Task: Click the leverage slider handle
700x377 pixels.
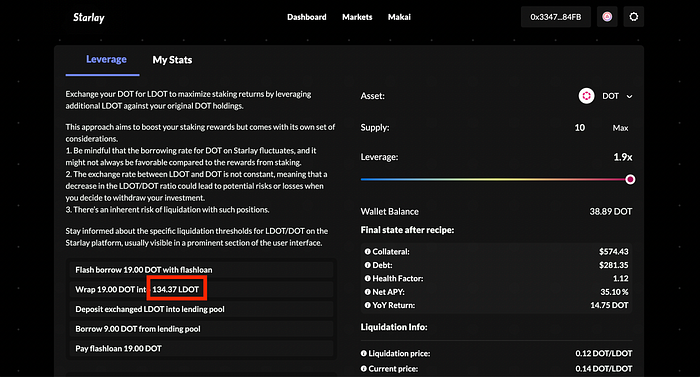Action: coord(630,180)
